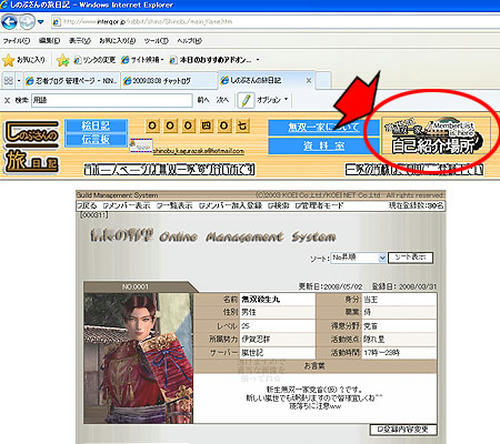The width and height of the screenshot is (500, 444).
Task: Click the ソート表示 button
Action: [411, 257]
